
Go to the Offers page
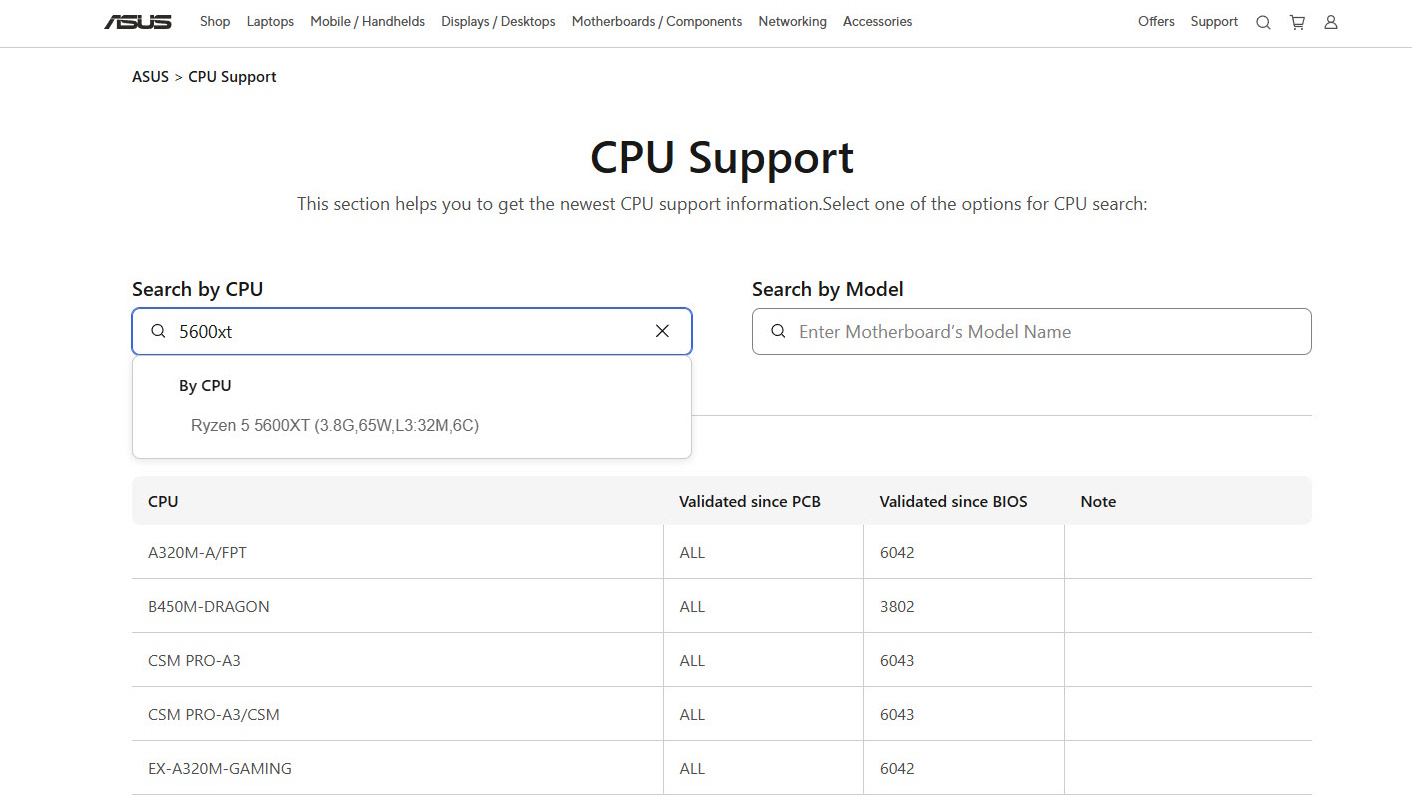coord(1156,21)
